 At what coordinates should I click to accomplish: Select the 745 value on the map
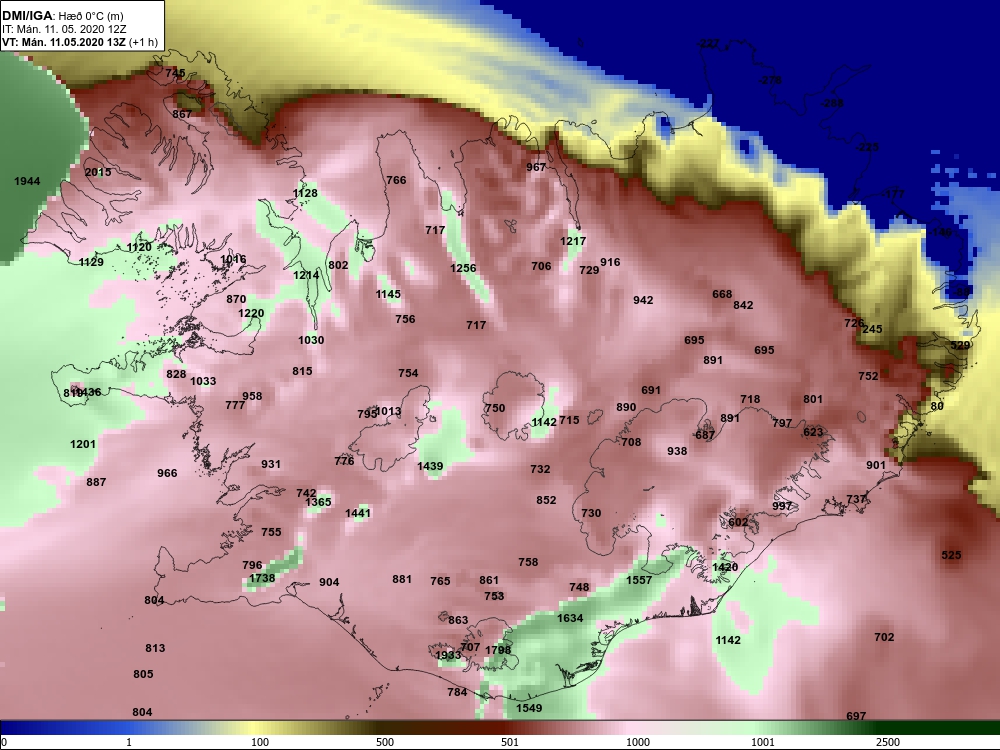175,73
